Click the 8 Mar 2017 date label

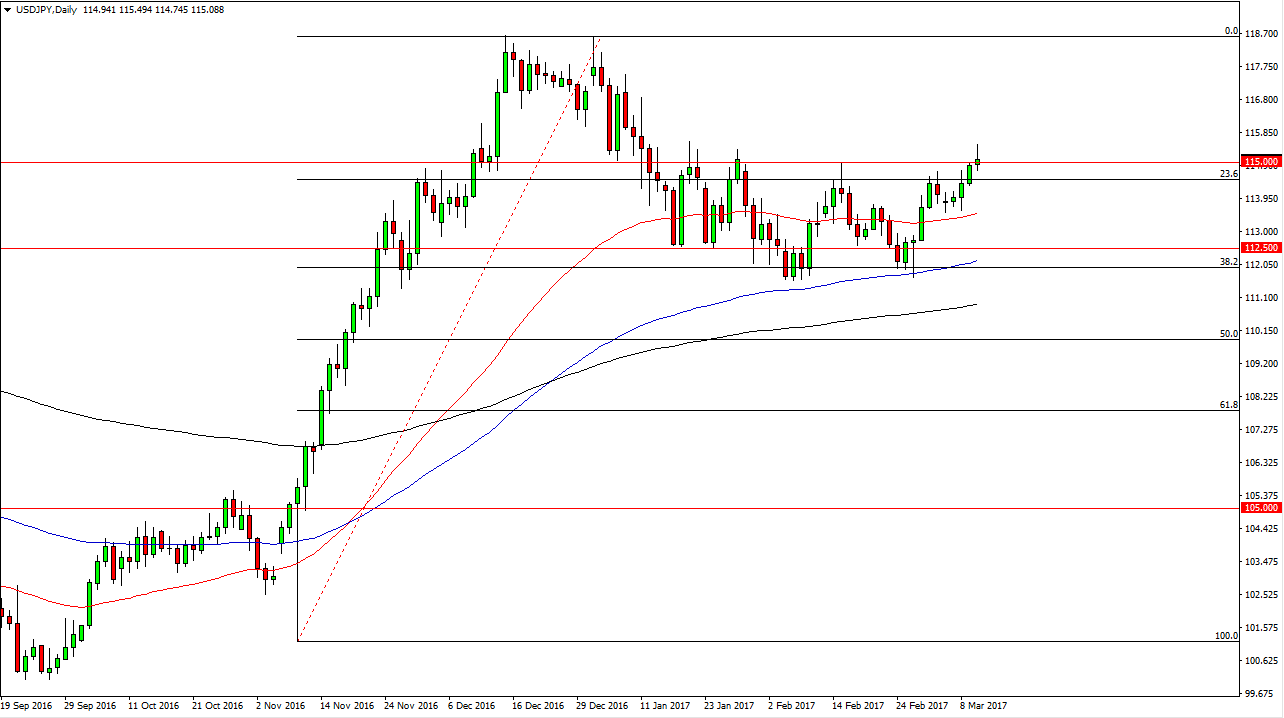click(x=981, y=706)
